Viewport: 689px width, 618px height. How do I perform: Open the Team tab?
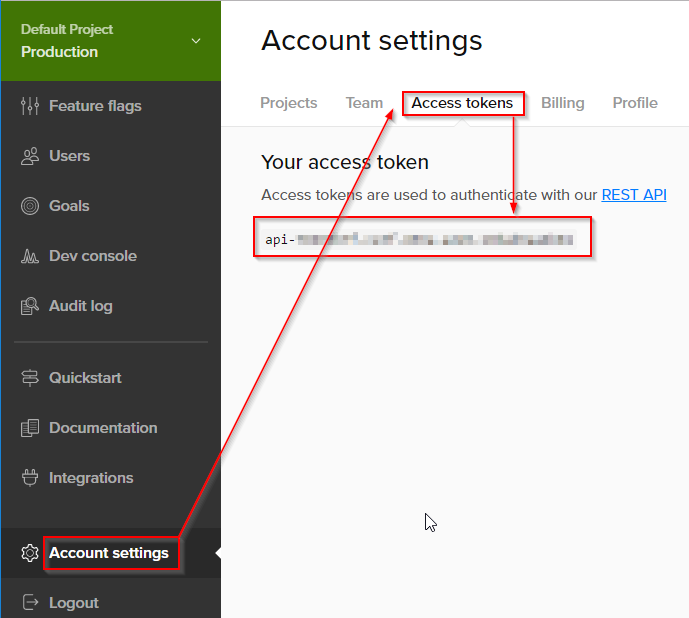[364, 103]
